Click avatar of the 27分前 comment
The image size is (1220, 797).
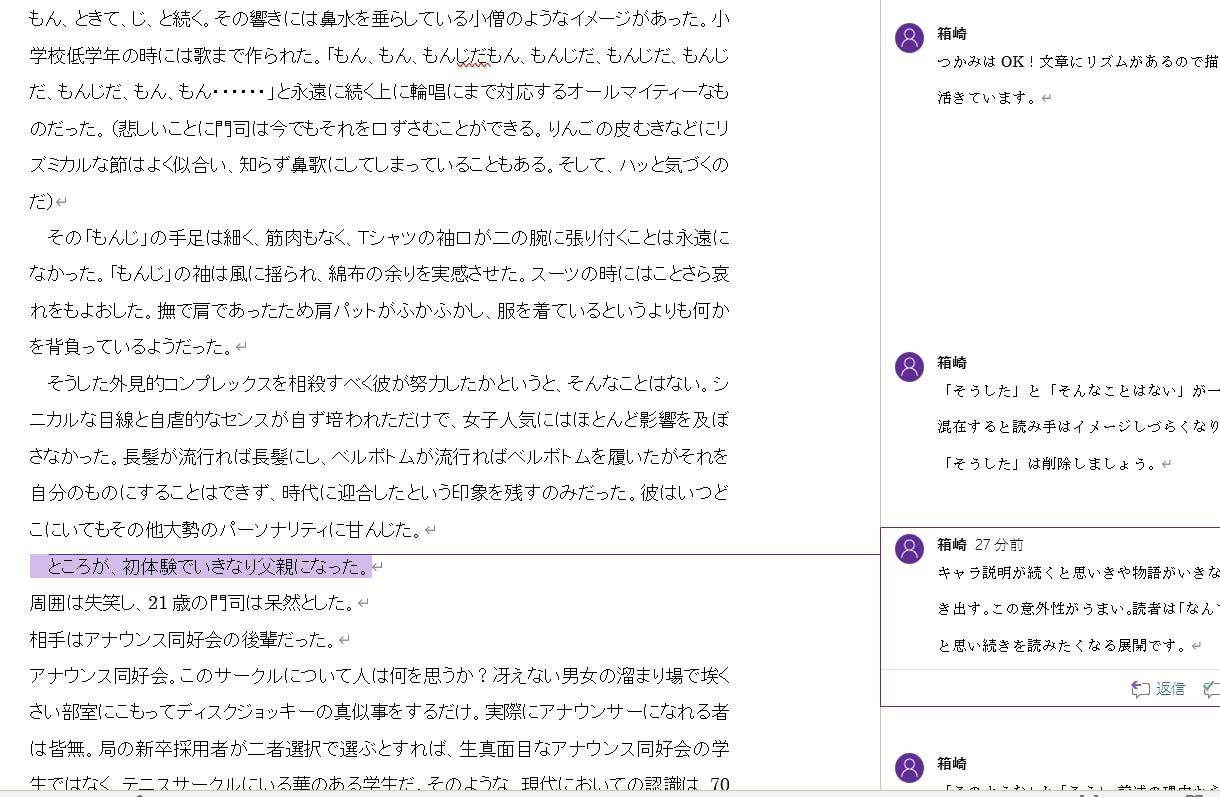coord(909,549)
